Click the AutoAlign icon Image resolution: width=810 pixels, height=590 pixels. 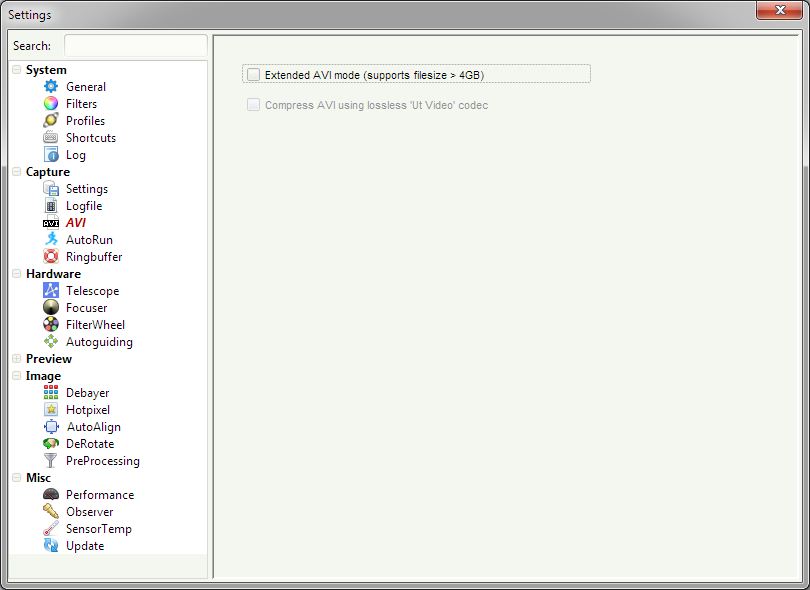(x=51, y=427)
